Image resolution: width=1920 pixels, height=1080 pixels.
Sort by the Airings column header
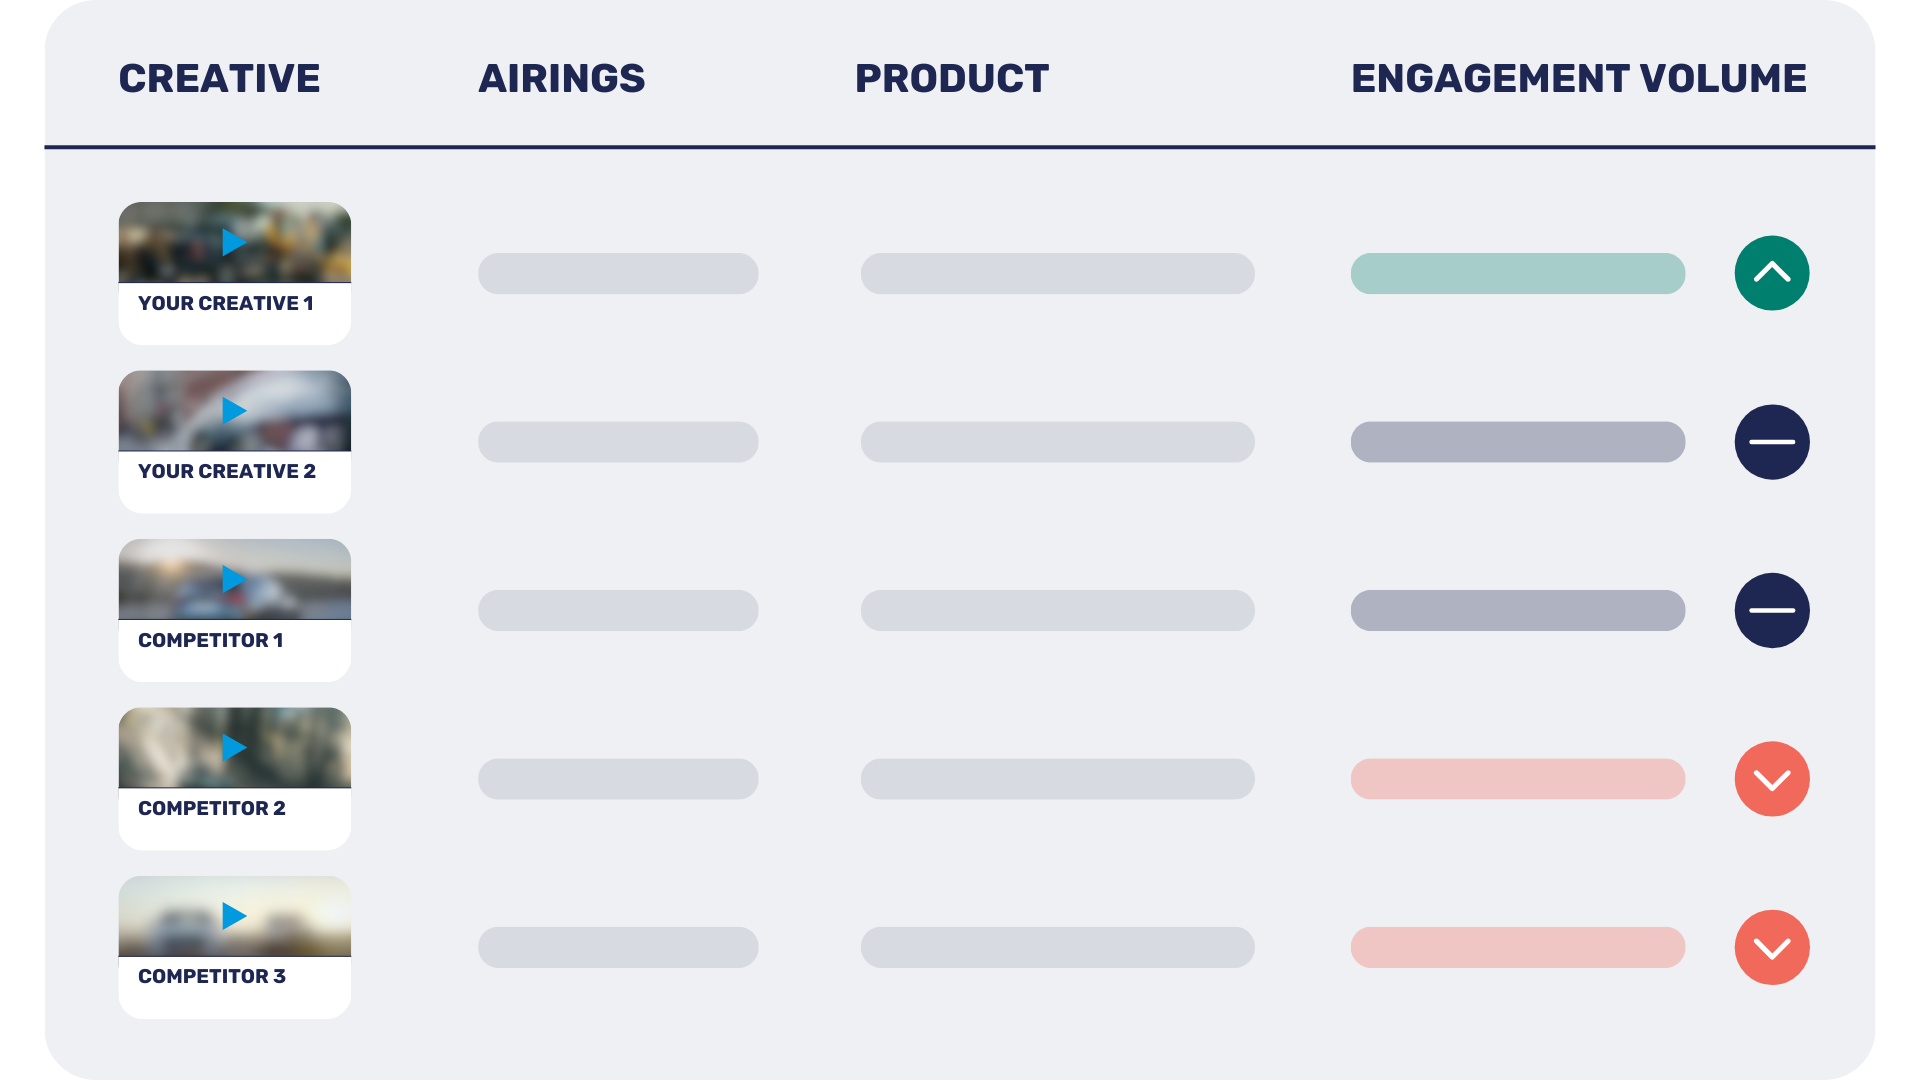click(562, 78)
